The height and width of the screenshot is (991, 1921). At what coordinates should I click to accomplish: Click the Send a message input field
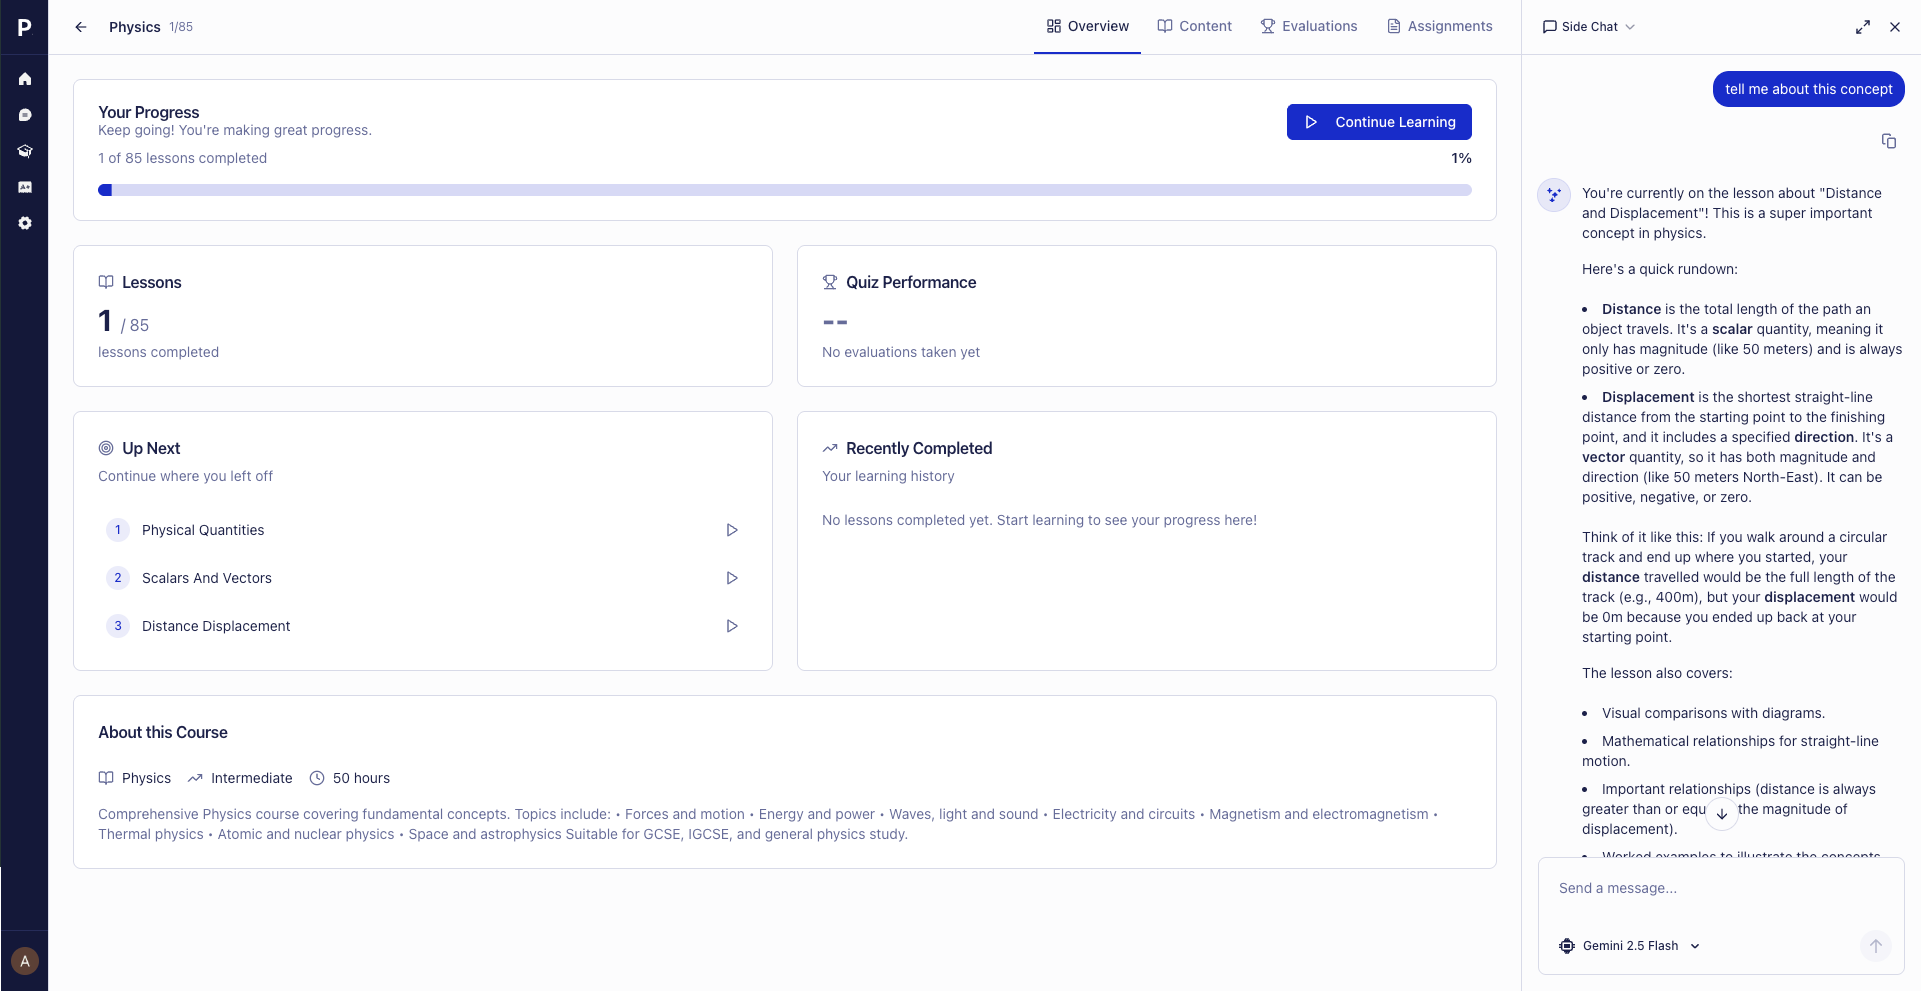(1700, 888)
